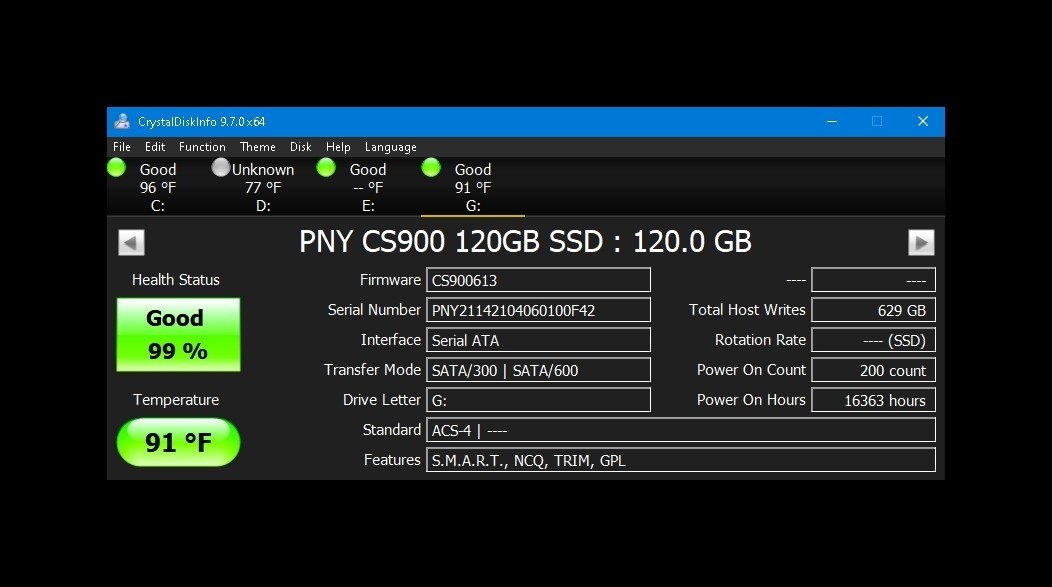Click the Features label
The height and width of the screenshot is (587, 1052).
[x=392, y=460]
